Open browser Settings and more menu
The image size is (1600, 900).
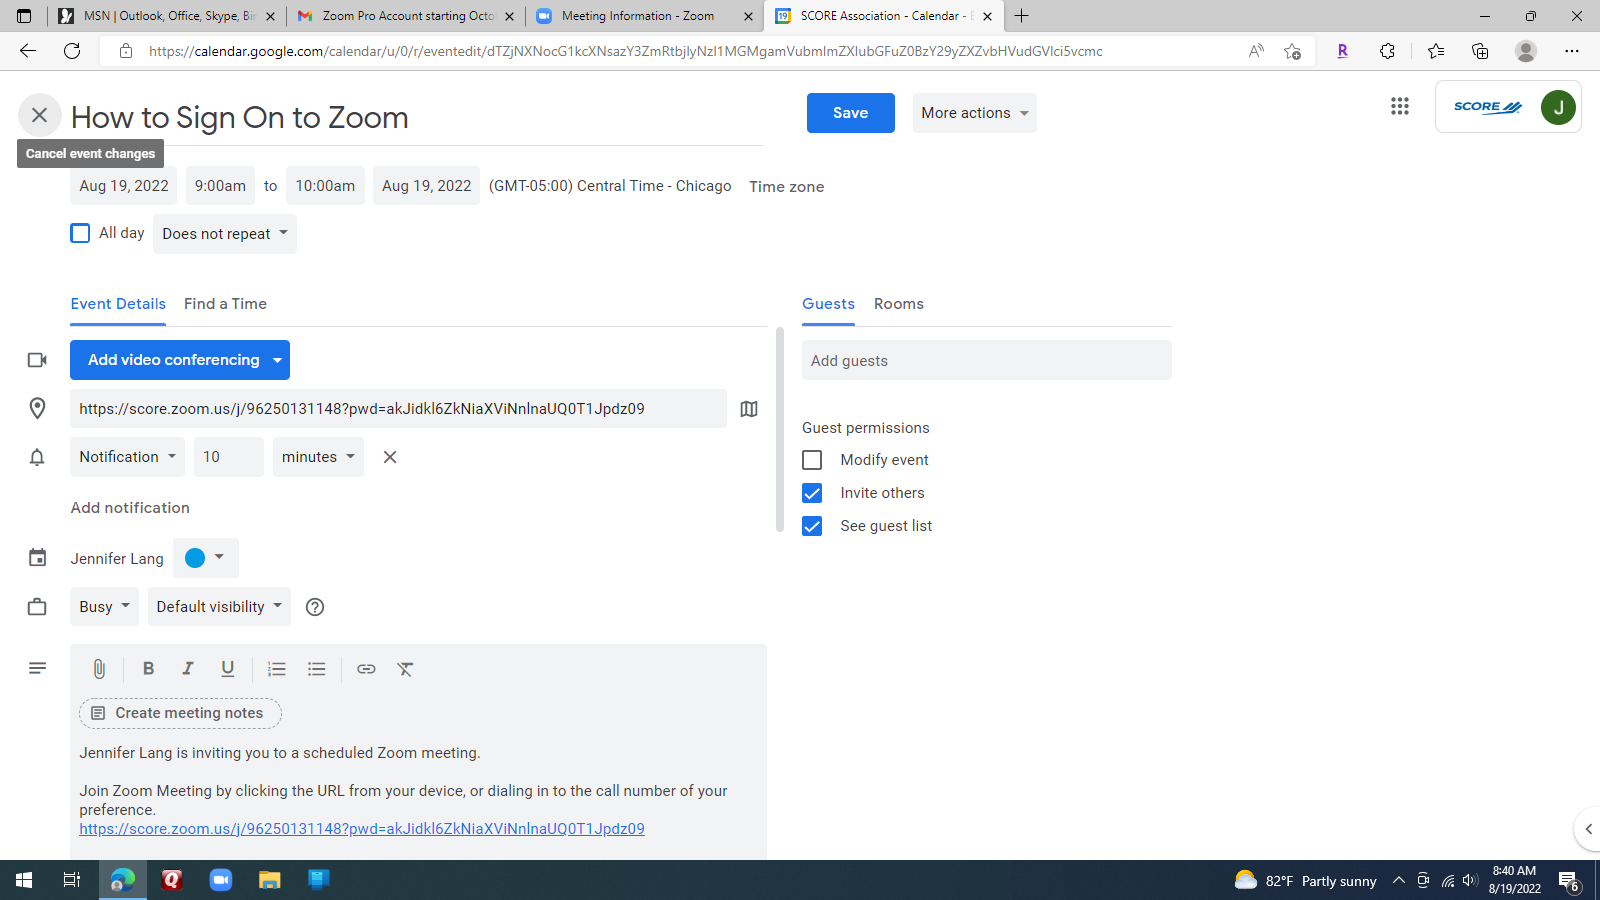click(x=1572, y=51)
